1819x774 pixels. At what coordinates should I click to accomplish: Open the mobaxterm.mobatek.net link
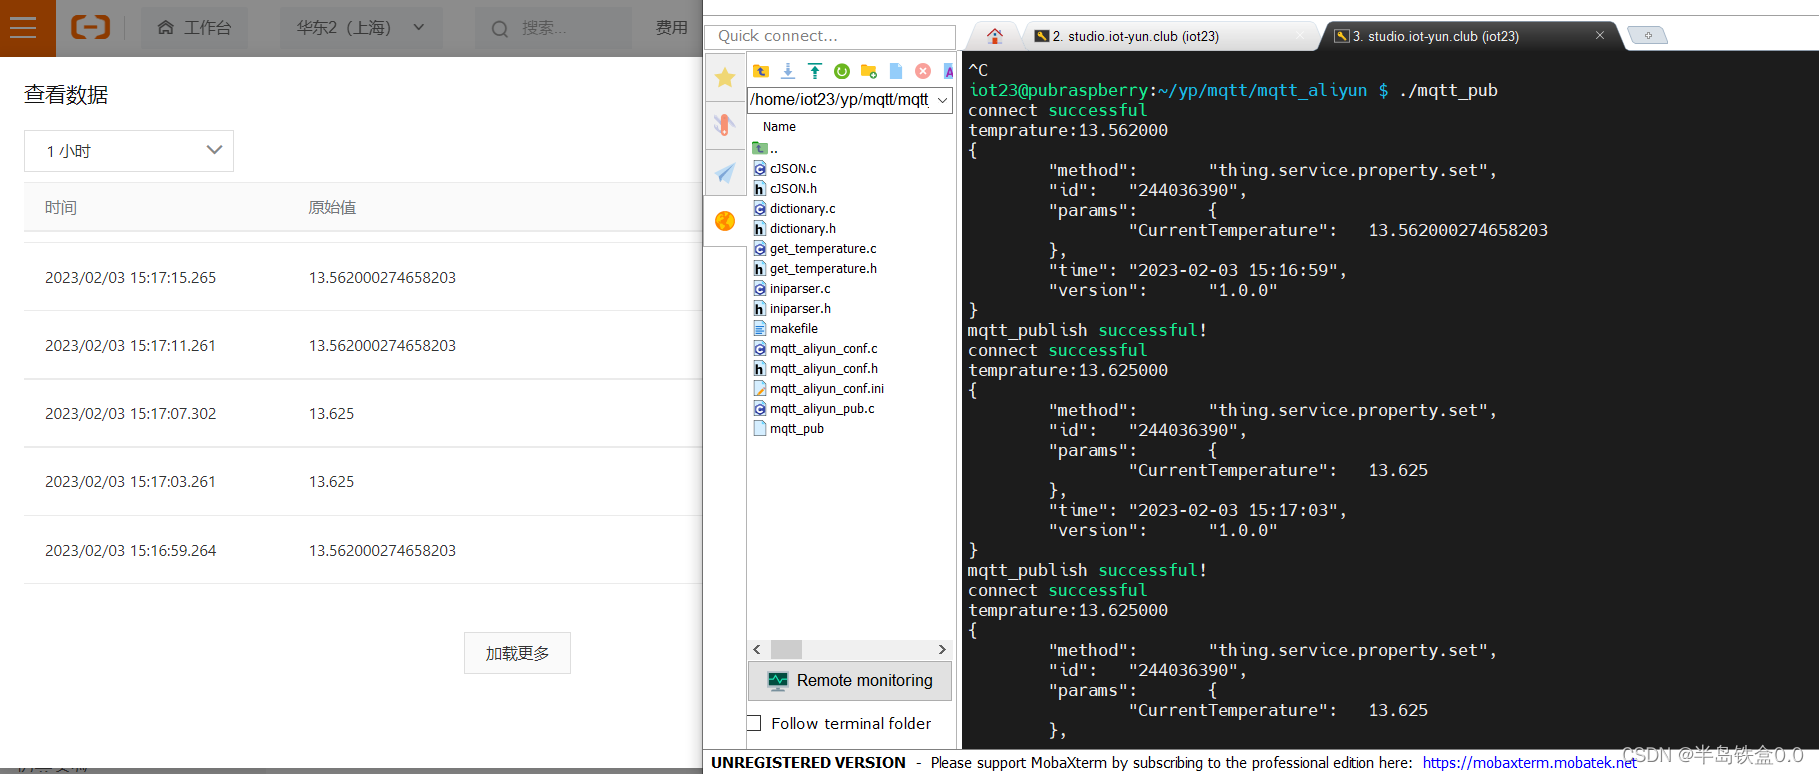pyautogui.click(x=1530, y=763)
